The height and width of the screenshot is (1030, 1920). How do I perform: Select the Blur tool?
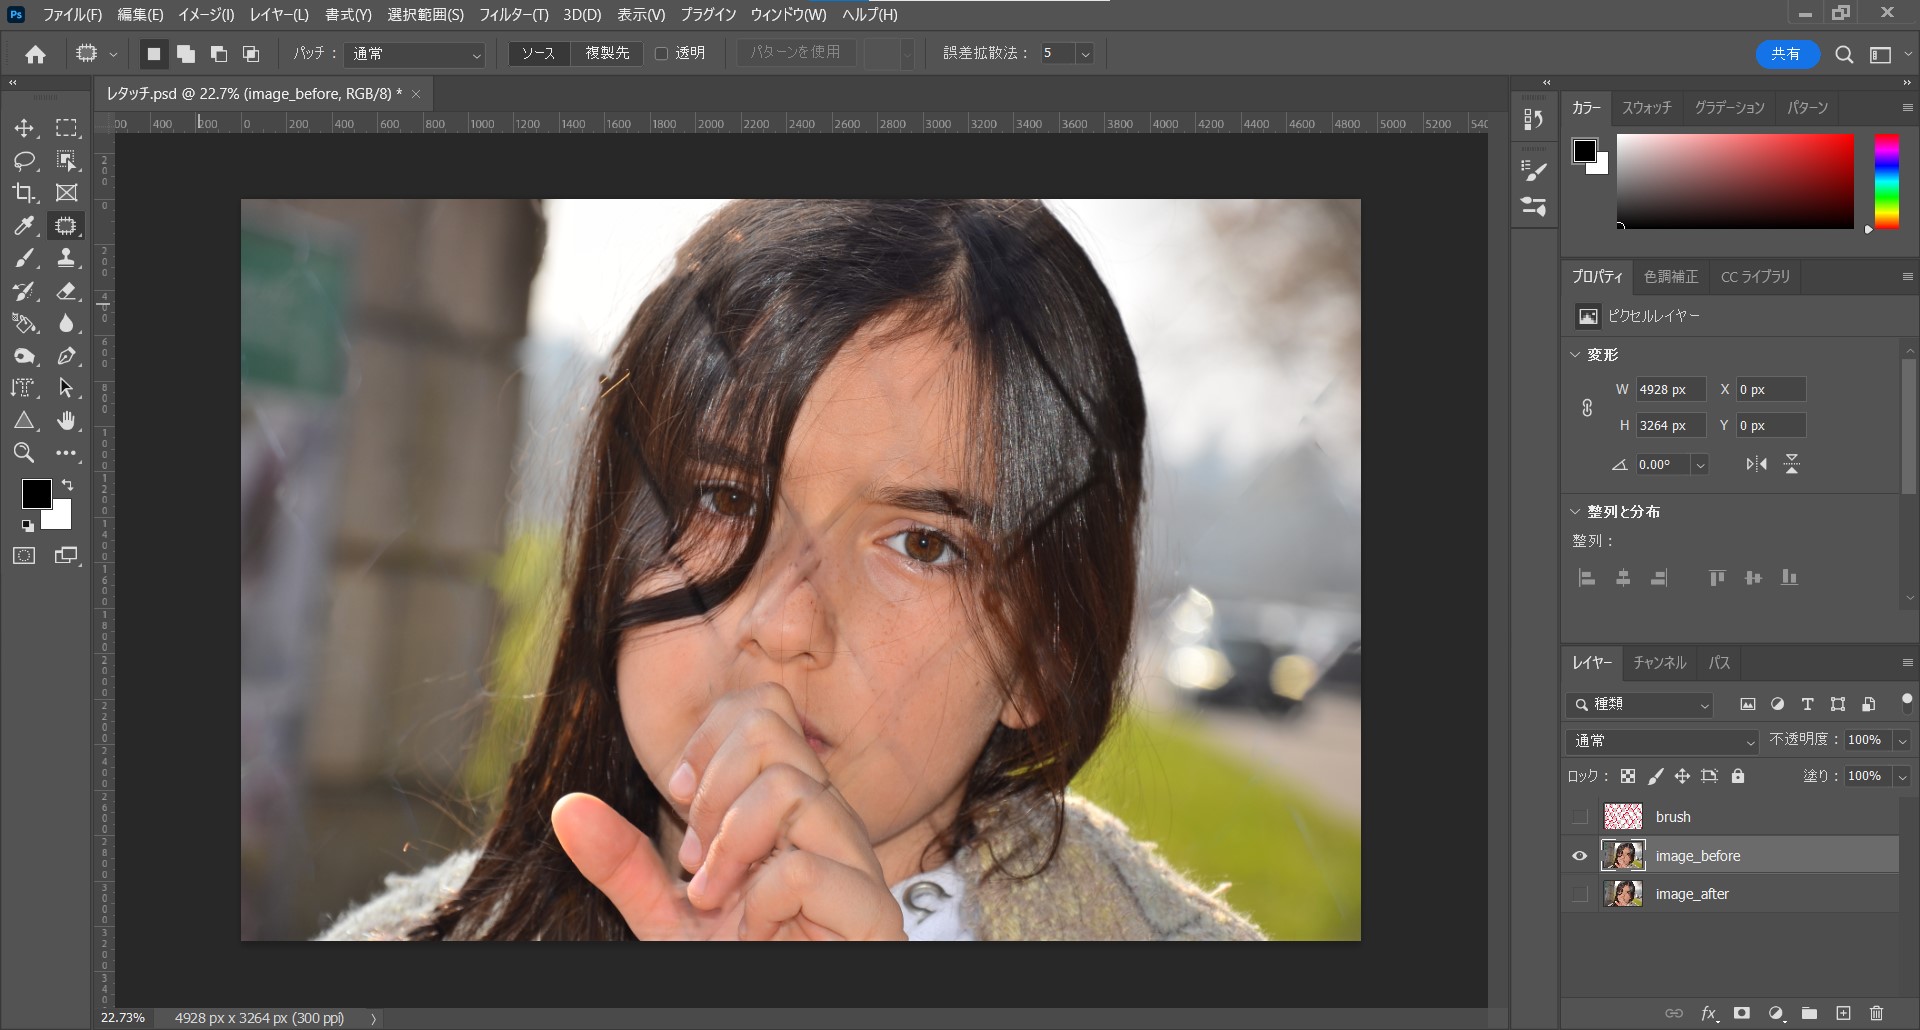66,323
